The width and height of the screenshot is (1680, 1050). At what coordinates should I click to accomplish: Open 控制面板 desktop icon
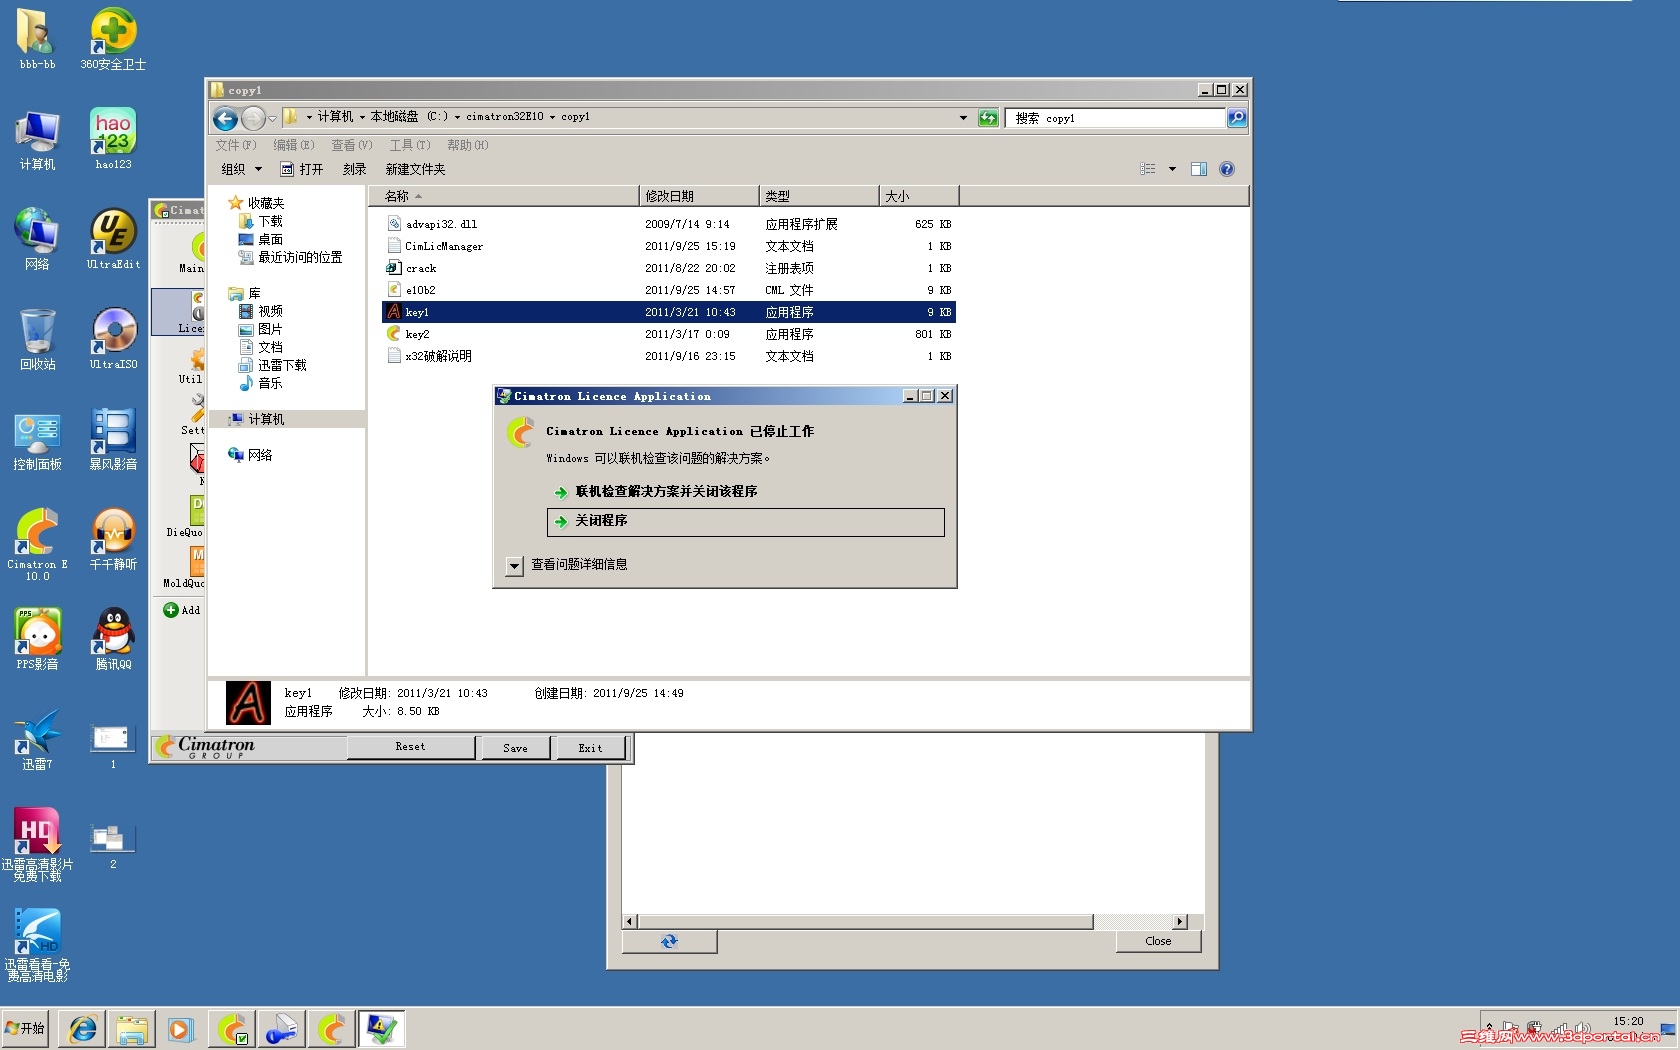[37, 440]
